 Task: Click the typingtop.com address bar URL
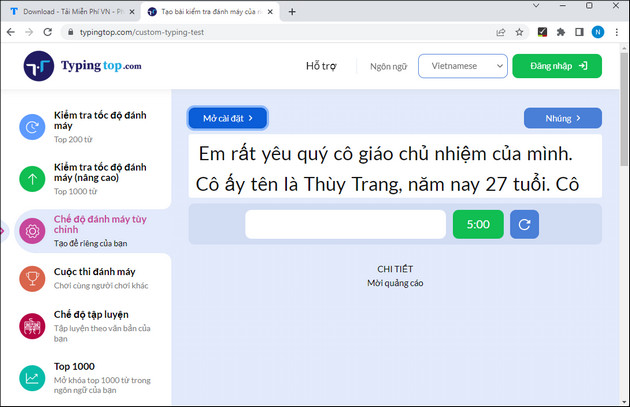141,32
